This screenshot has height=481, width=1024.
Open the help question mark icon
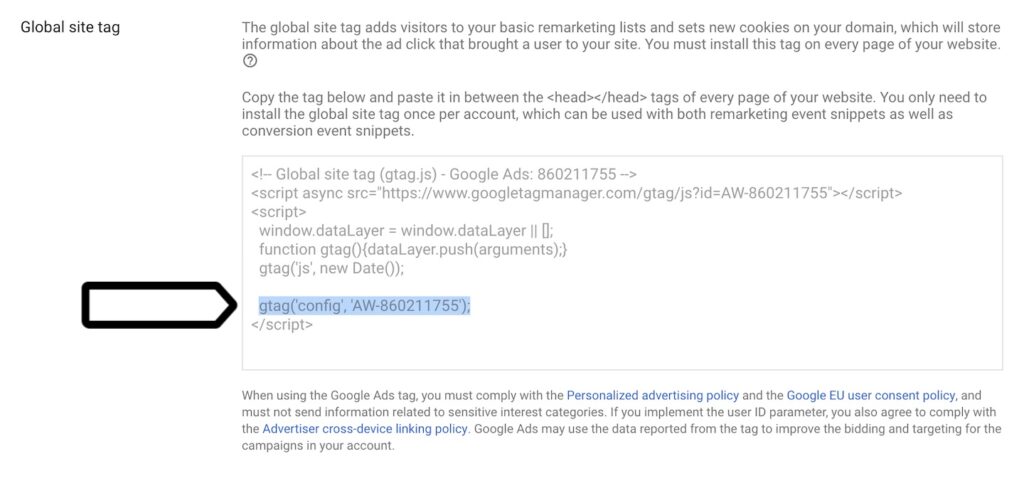(249, 61)
